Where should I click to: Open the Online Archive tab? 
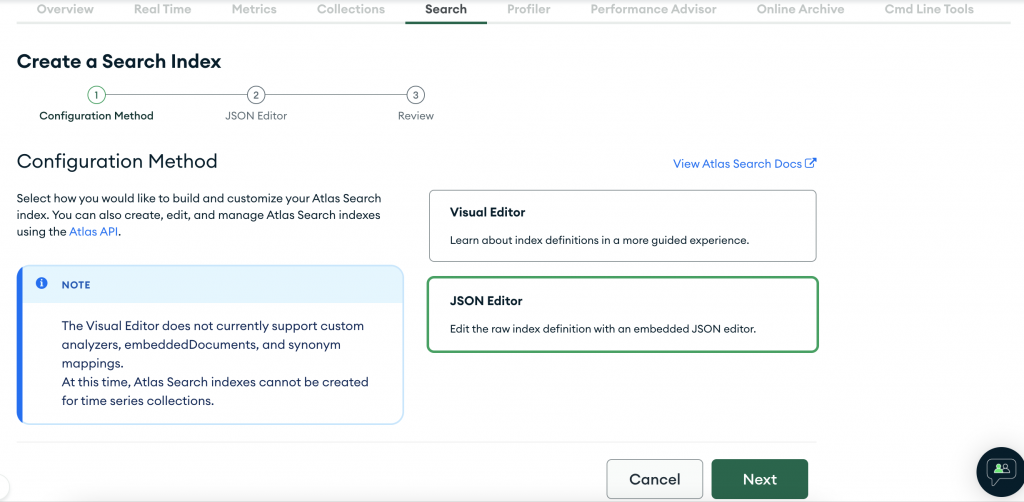pyautogui.click(x=800, y=9)
